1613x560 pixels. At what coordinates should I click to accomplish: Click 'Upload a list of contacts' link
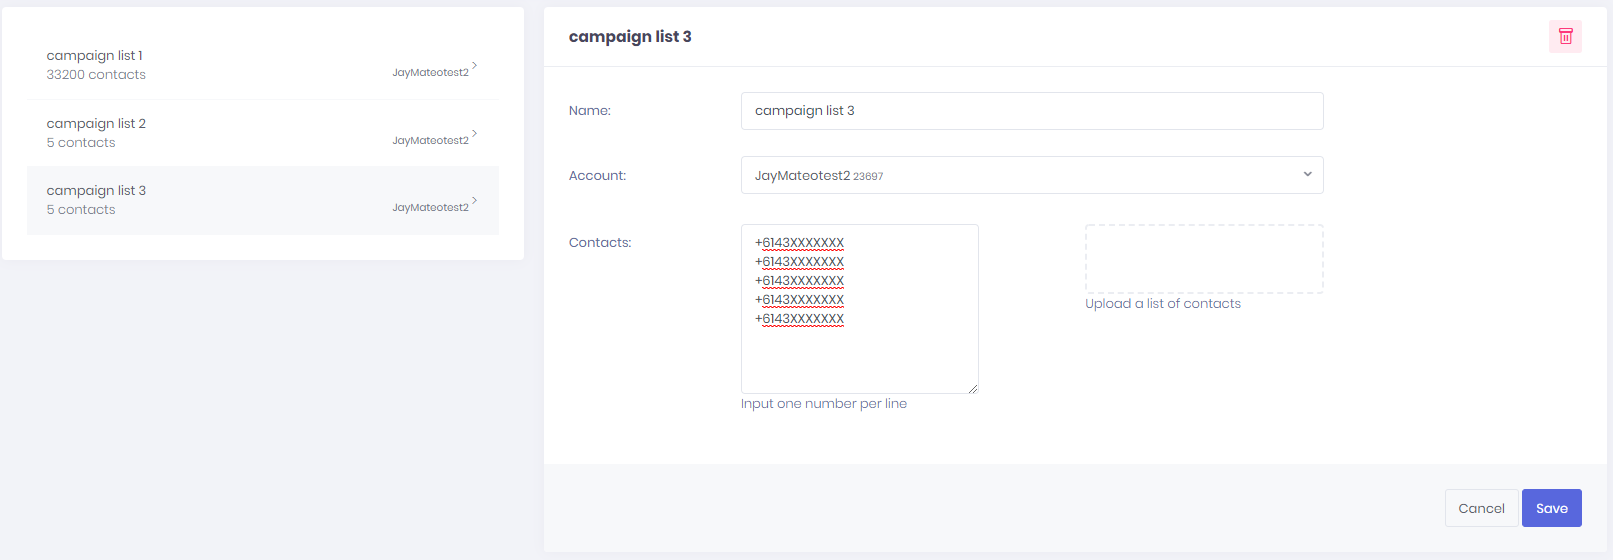click(1163, 304)
